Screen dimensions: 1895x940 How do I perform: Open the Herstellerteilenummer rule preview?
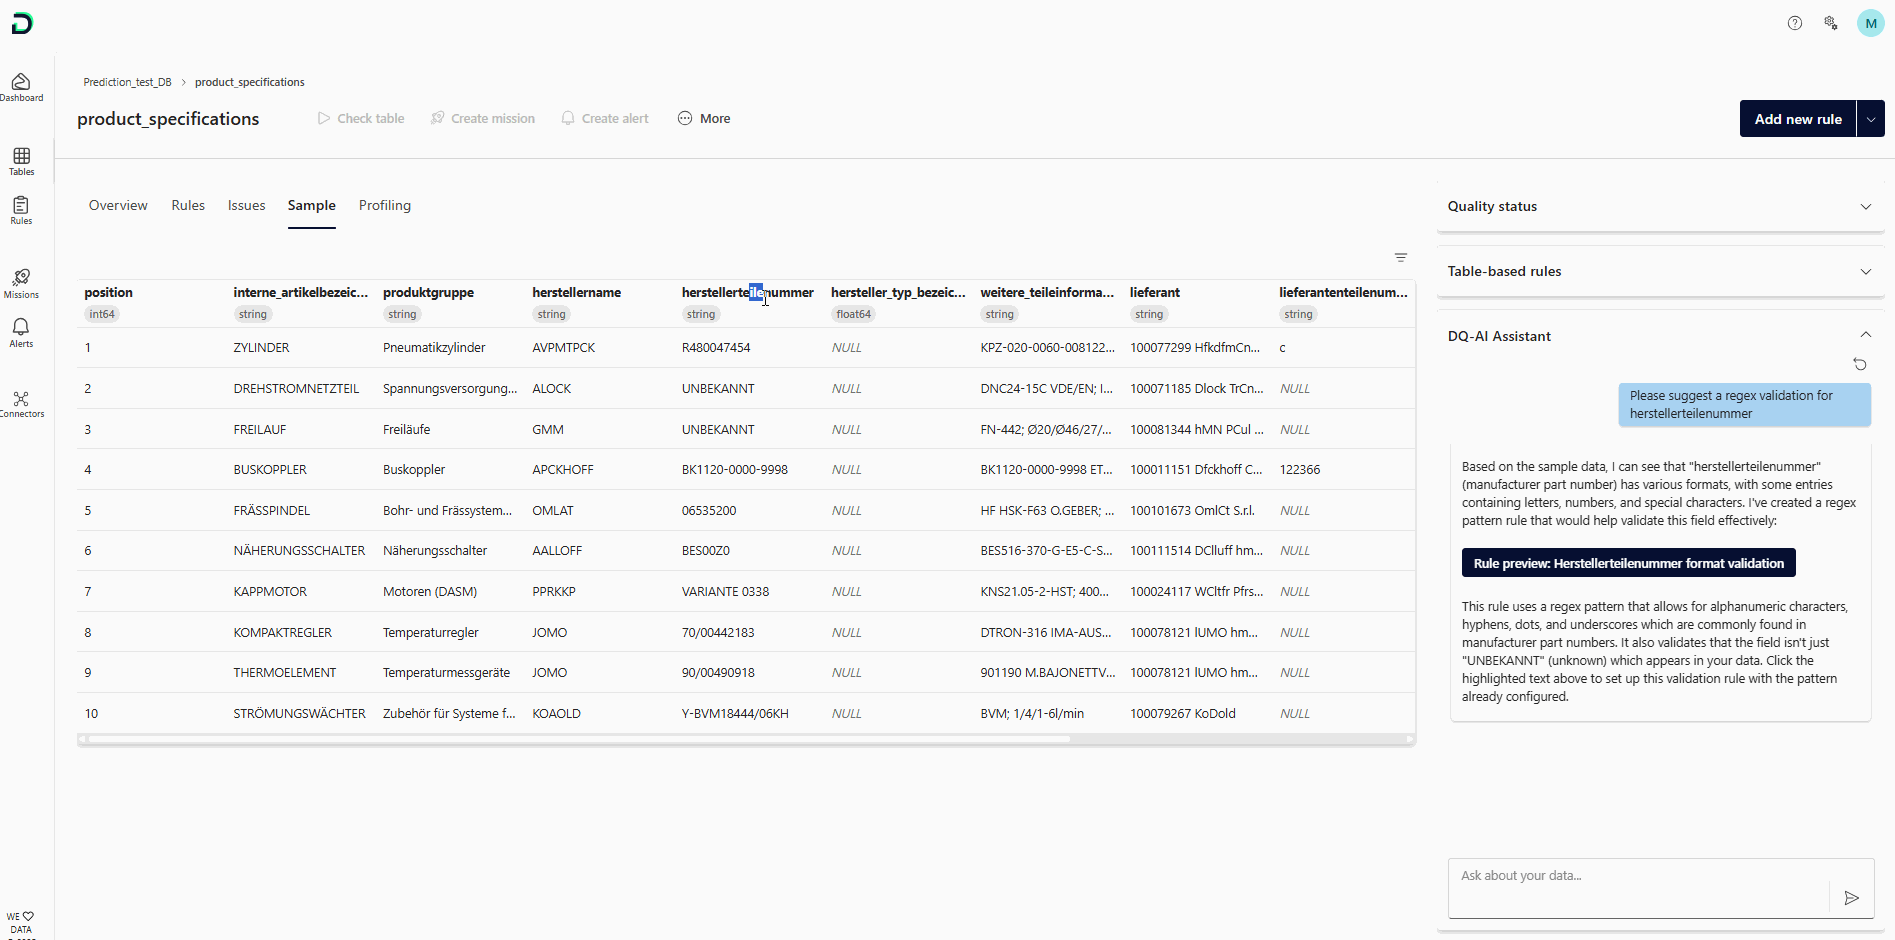tap(1628, 563)
